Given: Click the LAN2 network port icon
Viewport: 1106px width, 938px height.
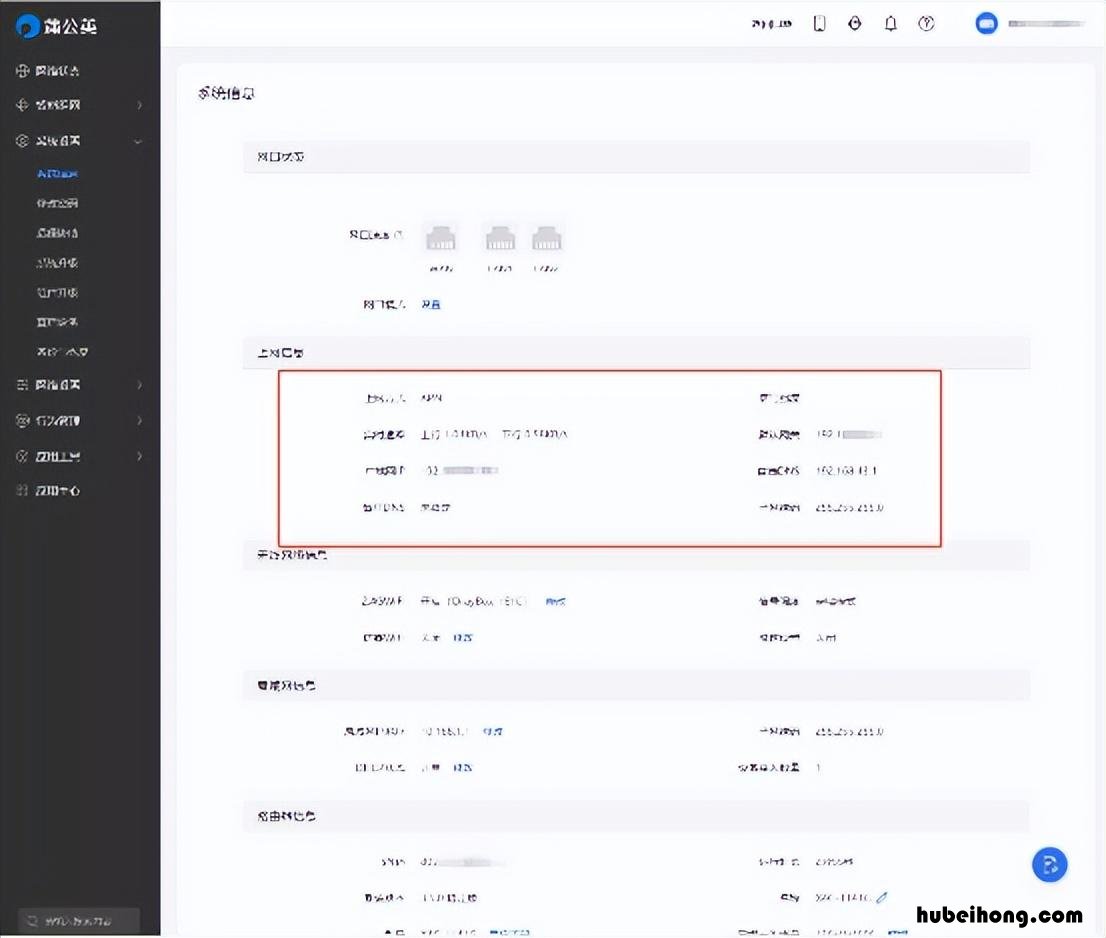Looking at the screenshot, I should click(x=547, y=239).
